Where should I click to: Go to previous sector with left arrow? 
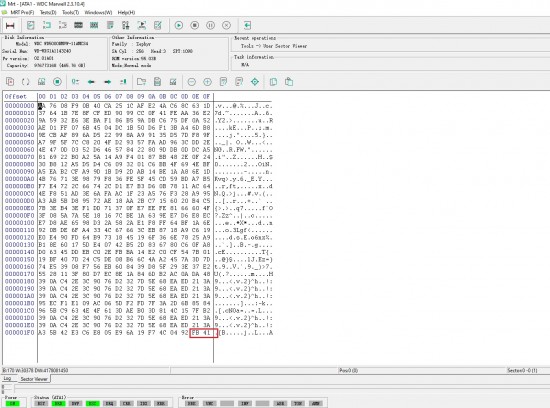tap(91, 82)
